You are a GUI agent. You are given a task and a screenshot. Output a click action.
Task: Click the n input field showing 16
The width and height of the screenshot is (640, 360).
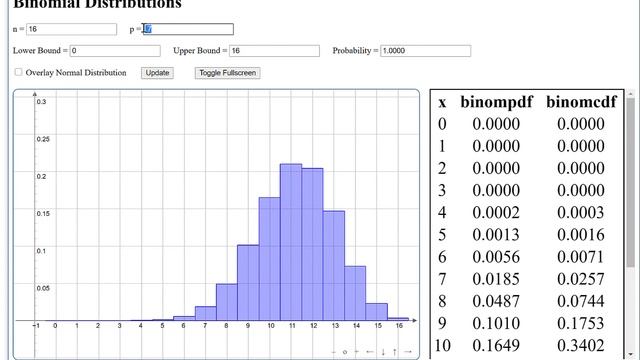(x=71, y=29)
